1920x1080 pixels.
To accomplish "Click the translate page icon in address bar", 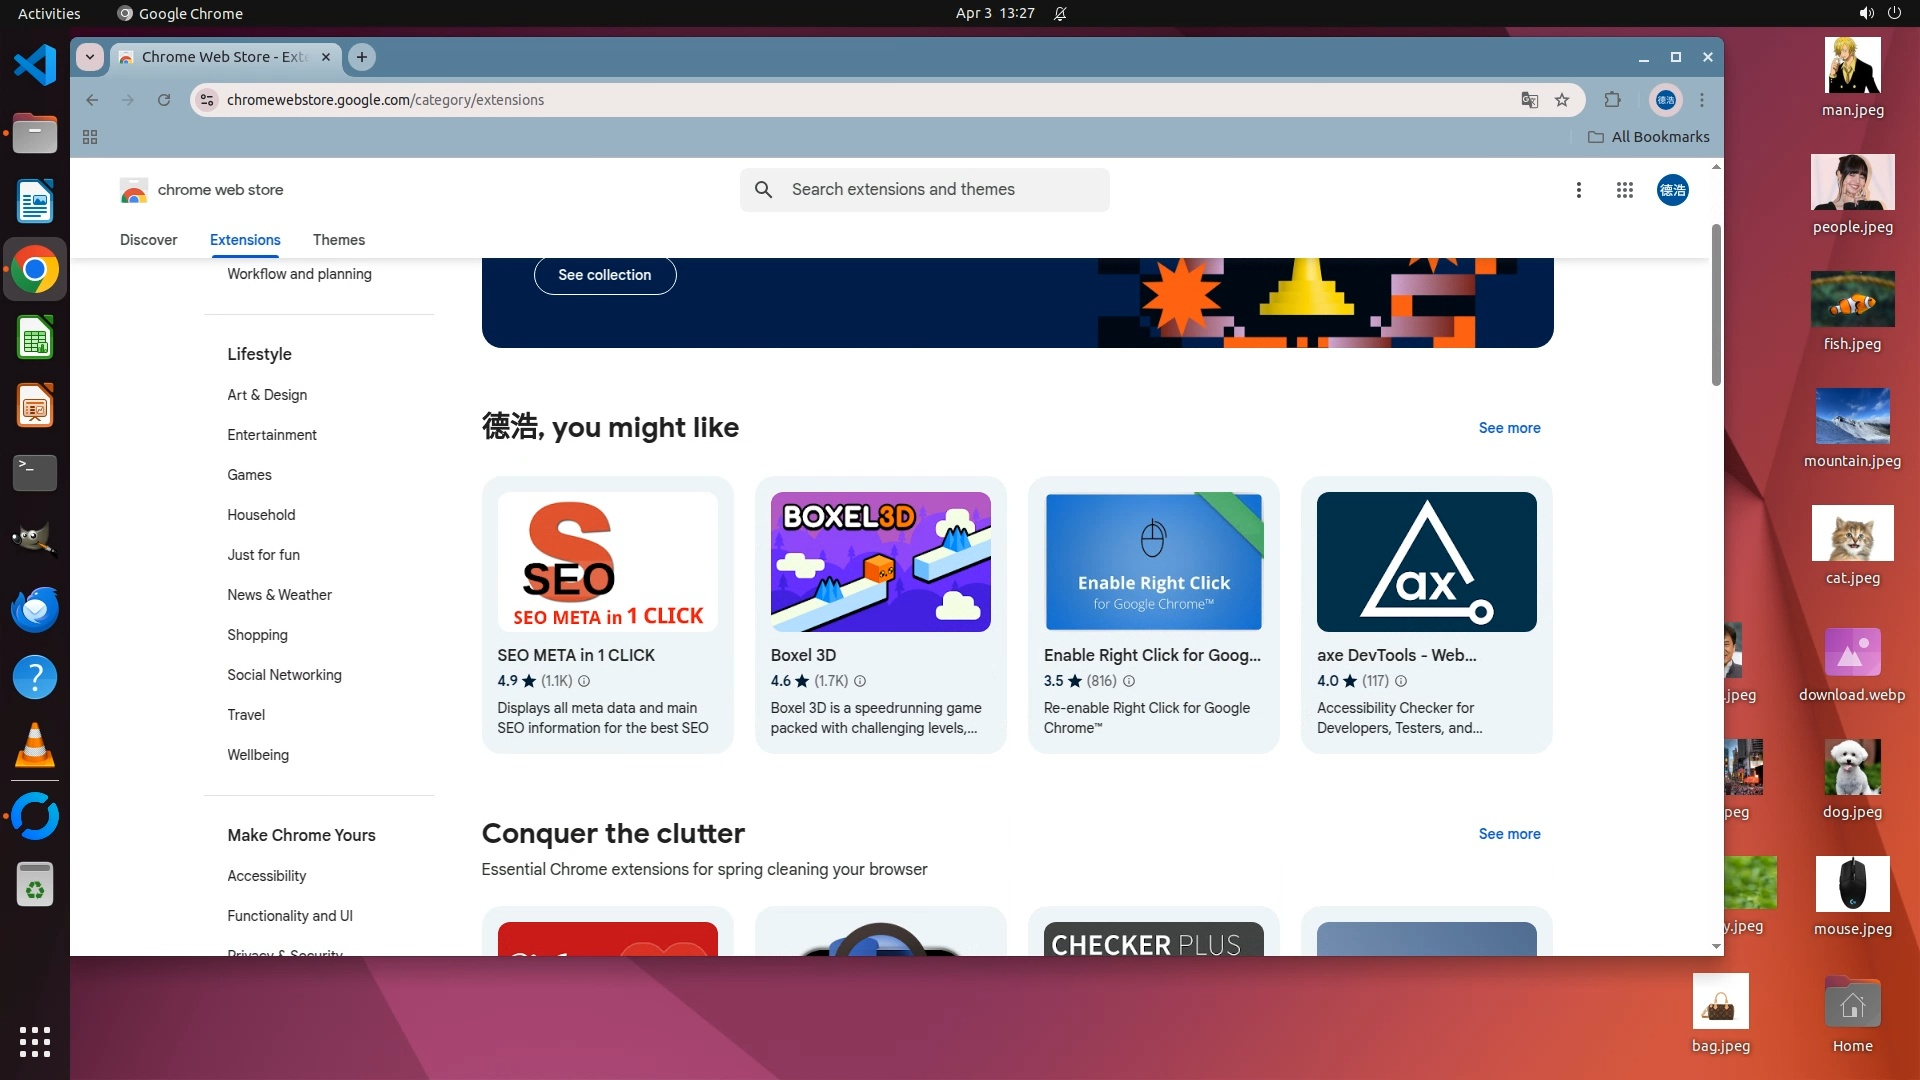I will click(1529, 100).
